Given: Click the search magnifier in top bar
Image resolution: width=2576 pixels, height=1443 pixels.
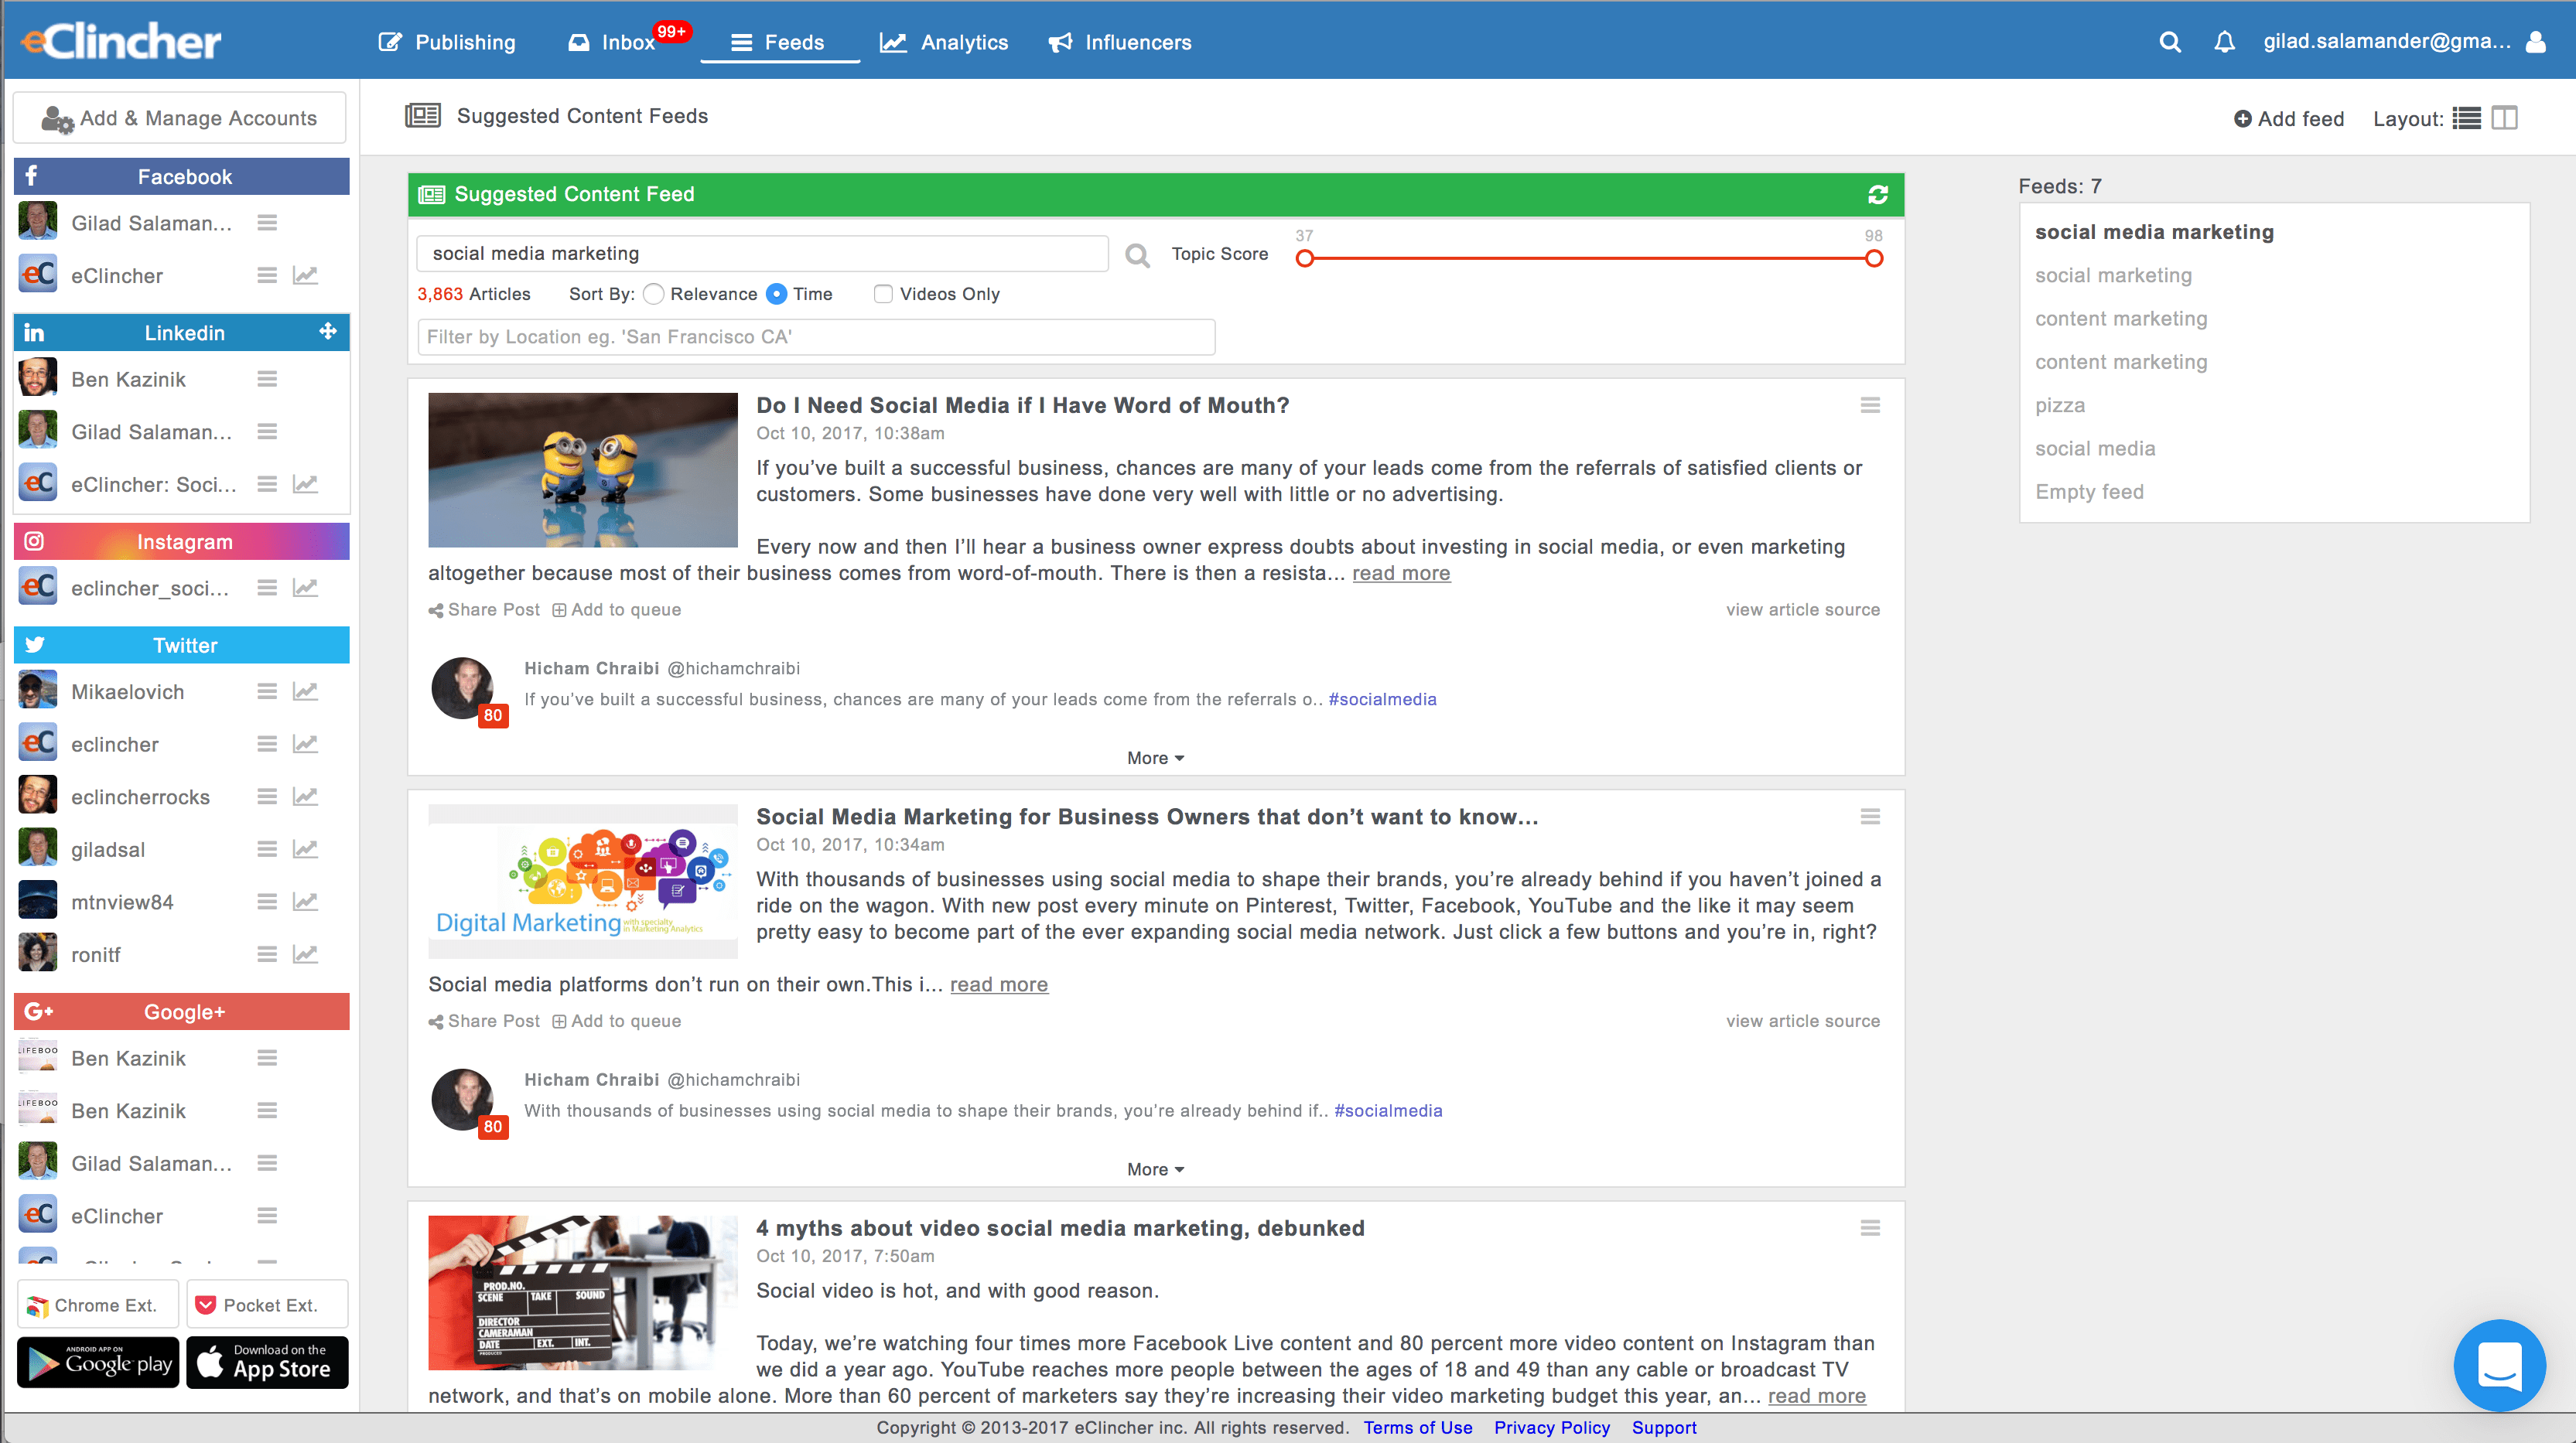Looking at the screenshot, I should [x=2169, y=42].
